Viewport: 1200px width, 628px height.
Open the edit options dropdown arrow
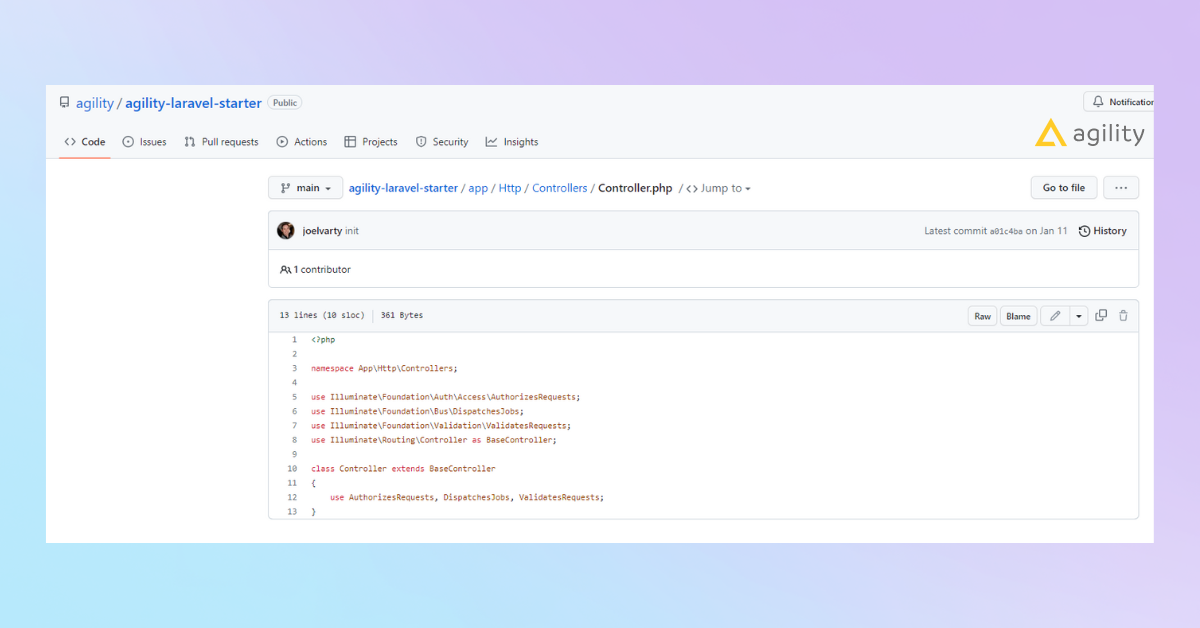pos(1079,316)
